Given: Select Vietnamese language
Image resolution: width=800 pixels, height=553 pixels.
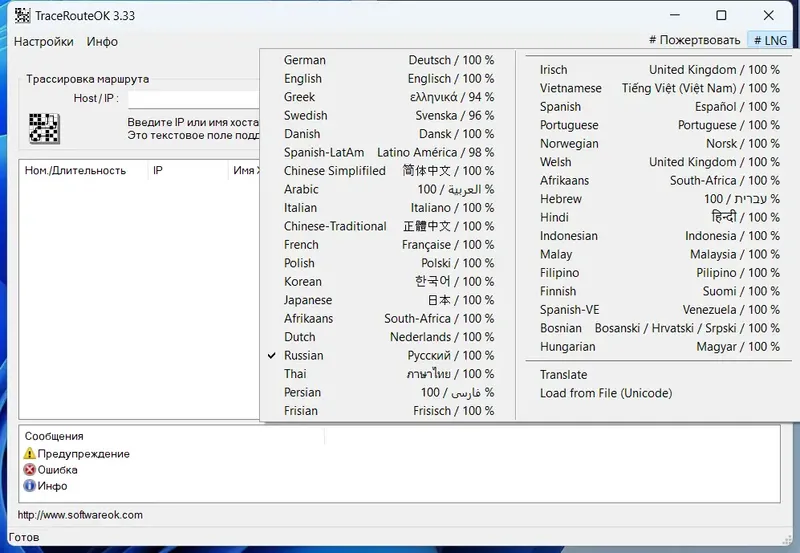Looking at the screenshot, I should pyautogui.click(x=659, y=88).
